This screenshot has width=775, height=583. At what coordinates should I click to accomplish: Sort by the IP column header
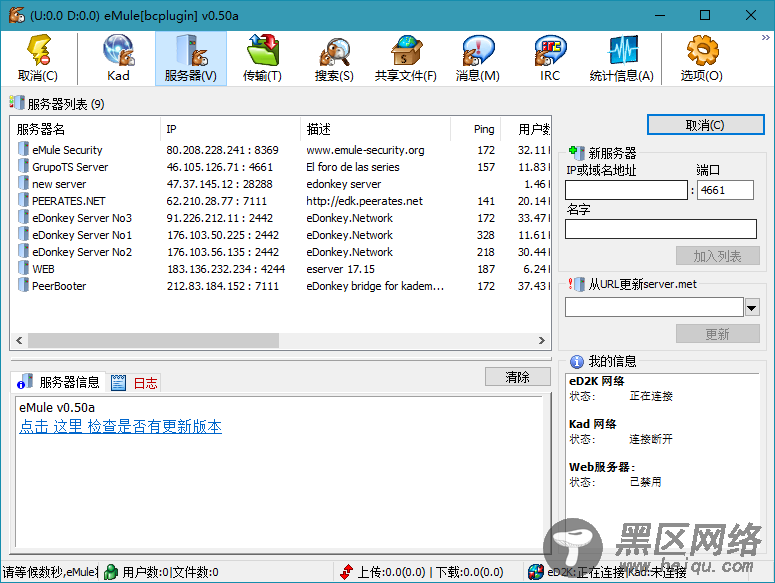pyautogui.click(x=230, y=129)
